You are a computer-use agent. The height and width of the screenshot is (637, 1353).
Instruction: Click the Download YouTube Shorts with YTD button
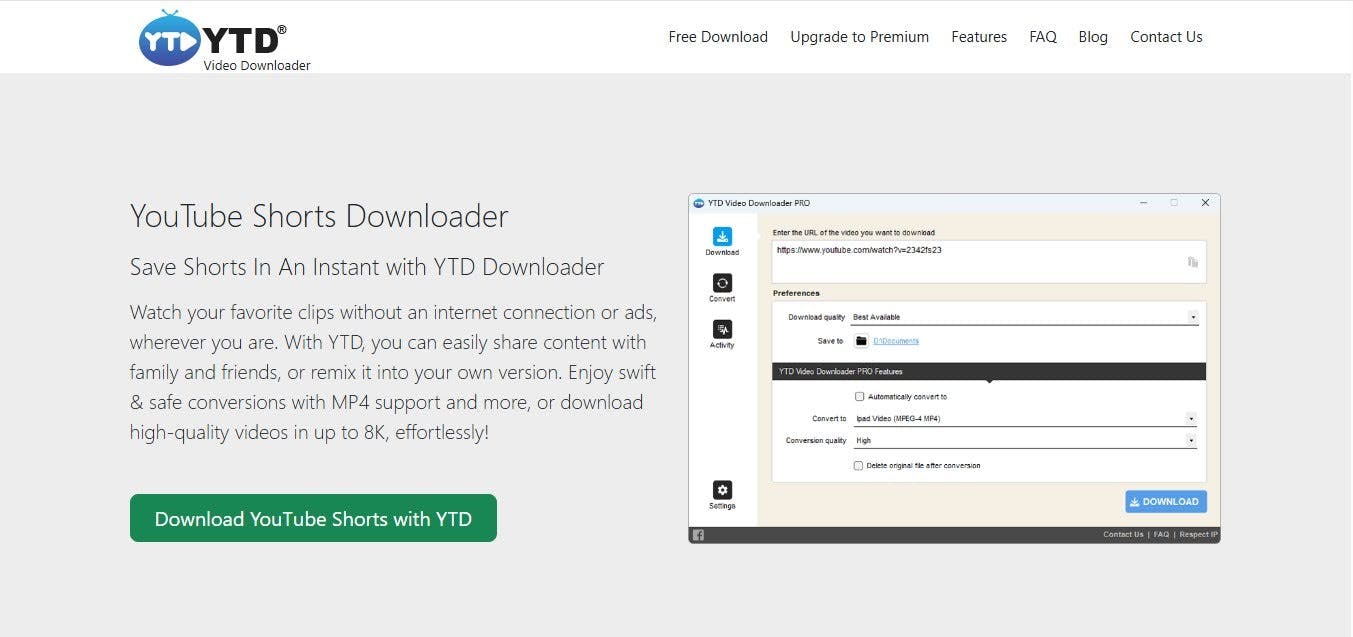coord(313,518)
